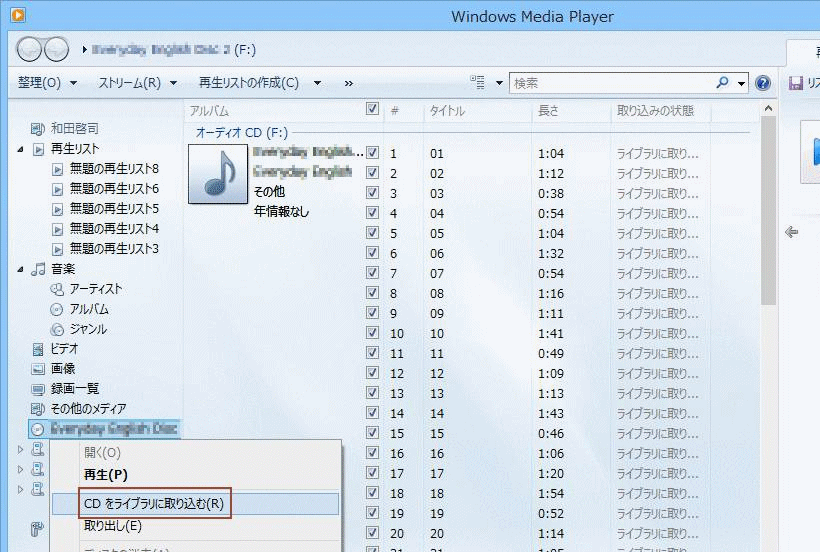Go back with the round back arrow
Screen dimensions: 820x552
click(x=29, y=50)
